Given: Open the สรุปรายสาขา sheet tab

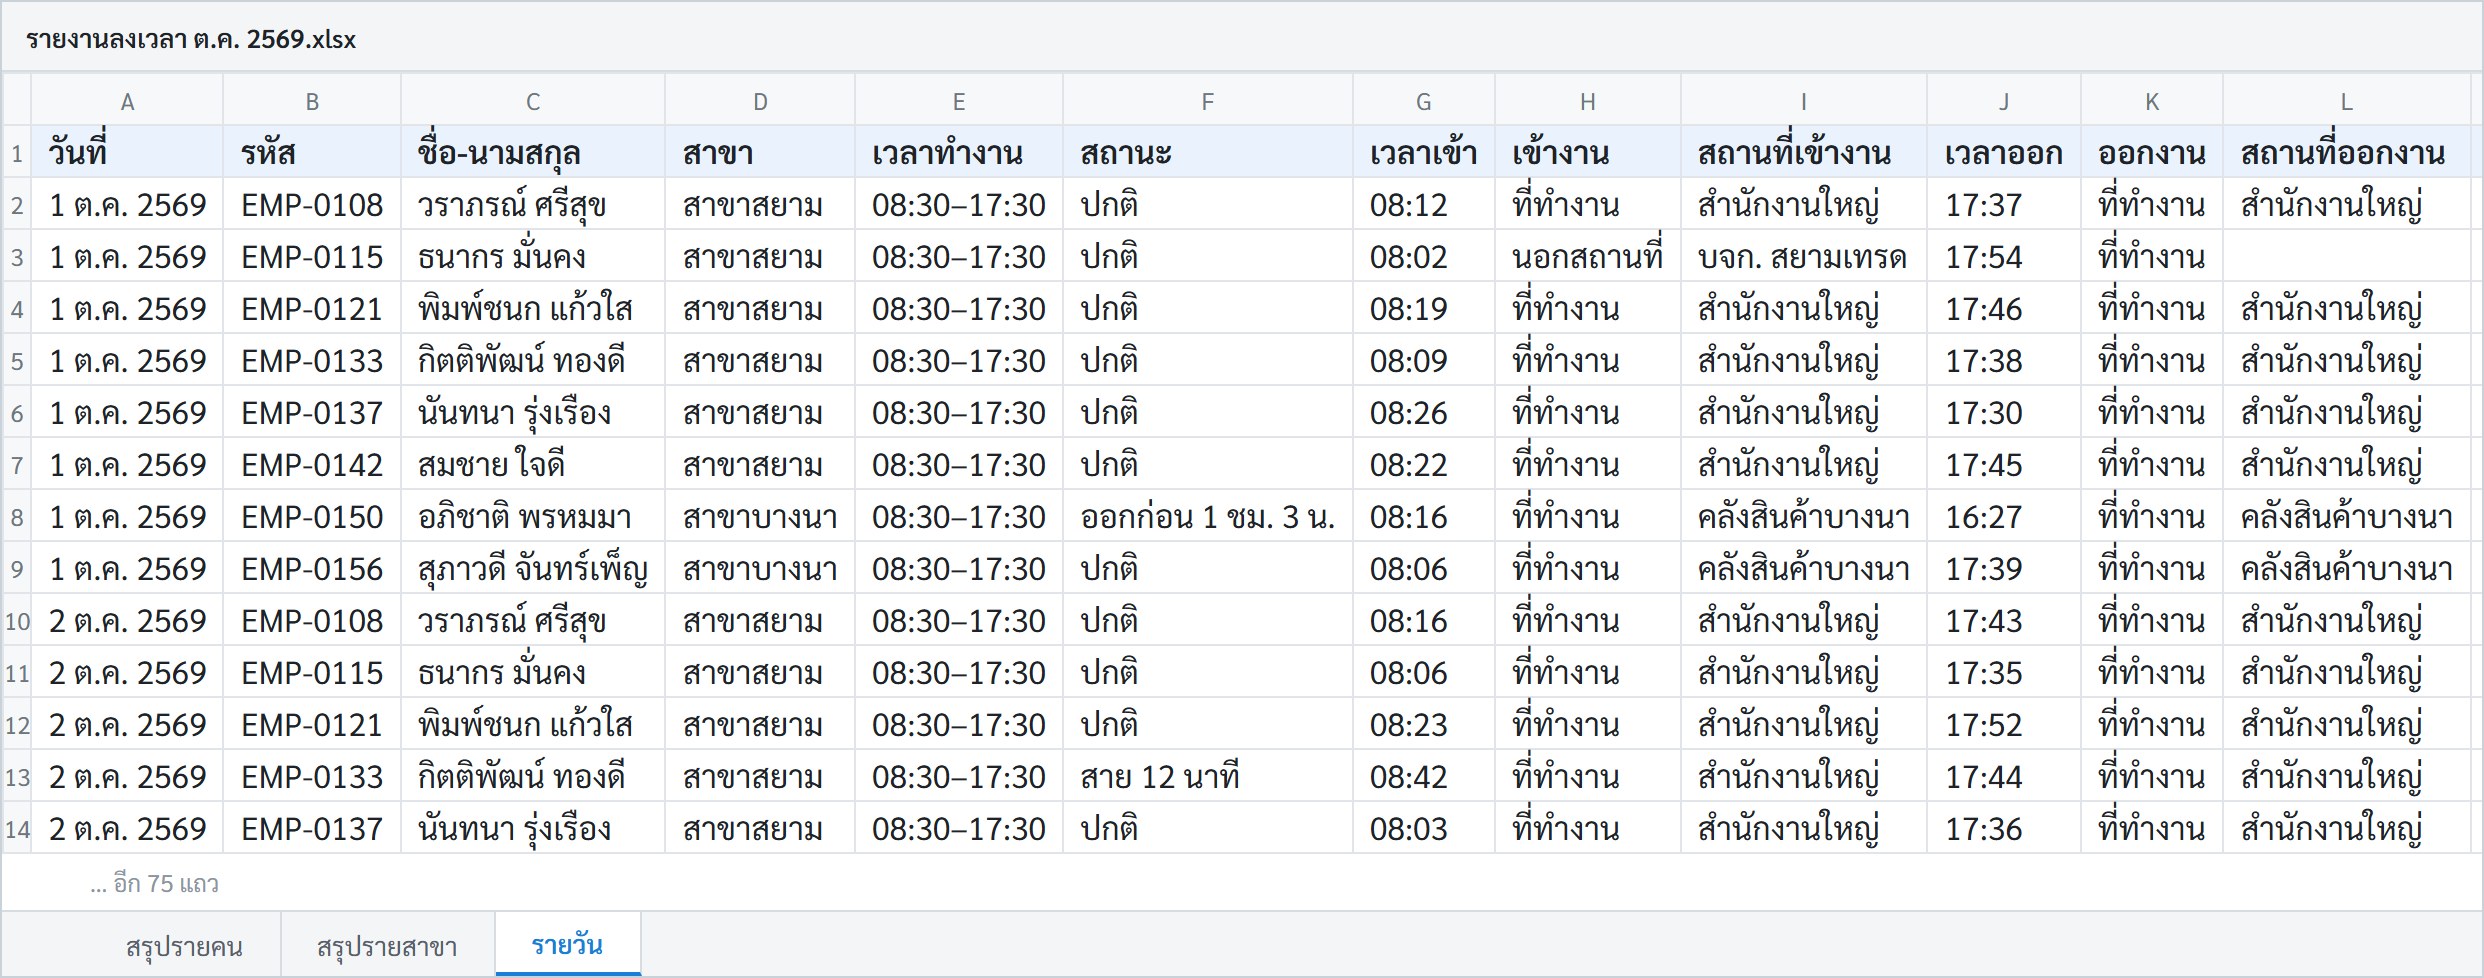Looking at the screenshot, I should pyautogui.click(x=387, y=946).
